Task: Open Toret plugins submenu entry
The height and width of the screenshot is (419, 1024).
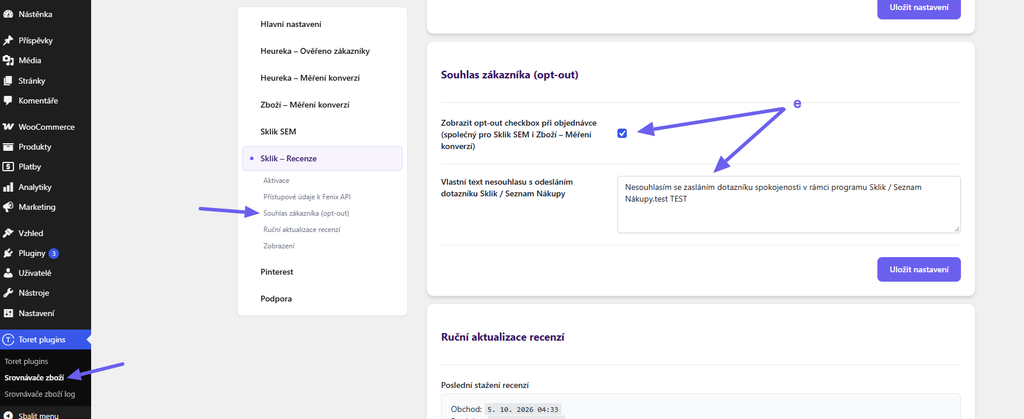Action: [x=26, y=361]
